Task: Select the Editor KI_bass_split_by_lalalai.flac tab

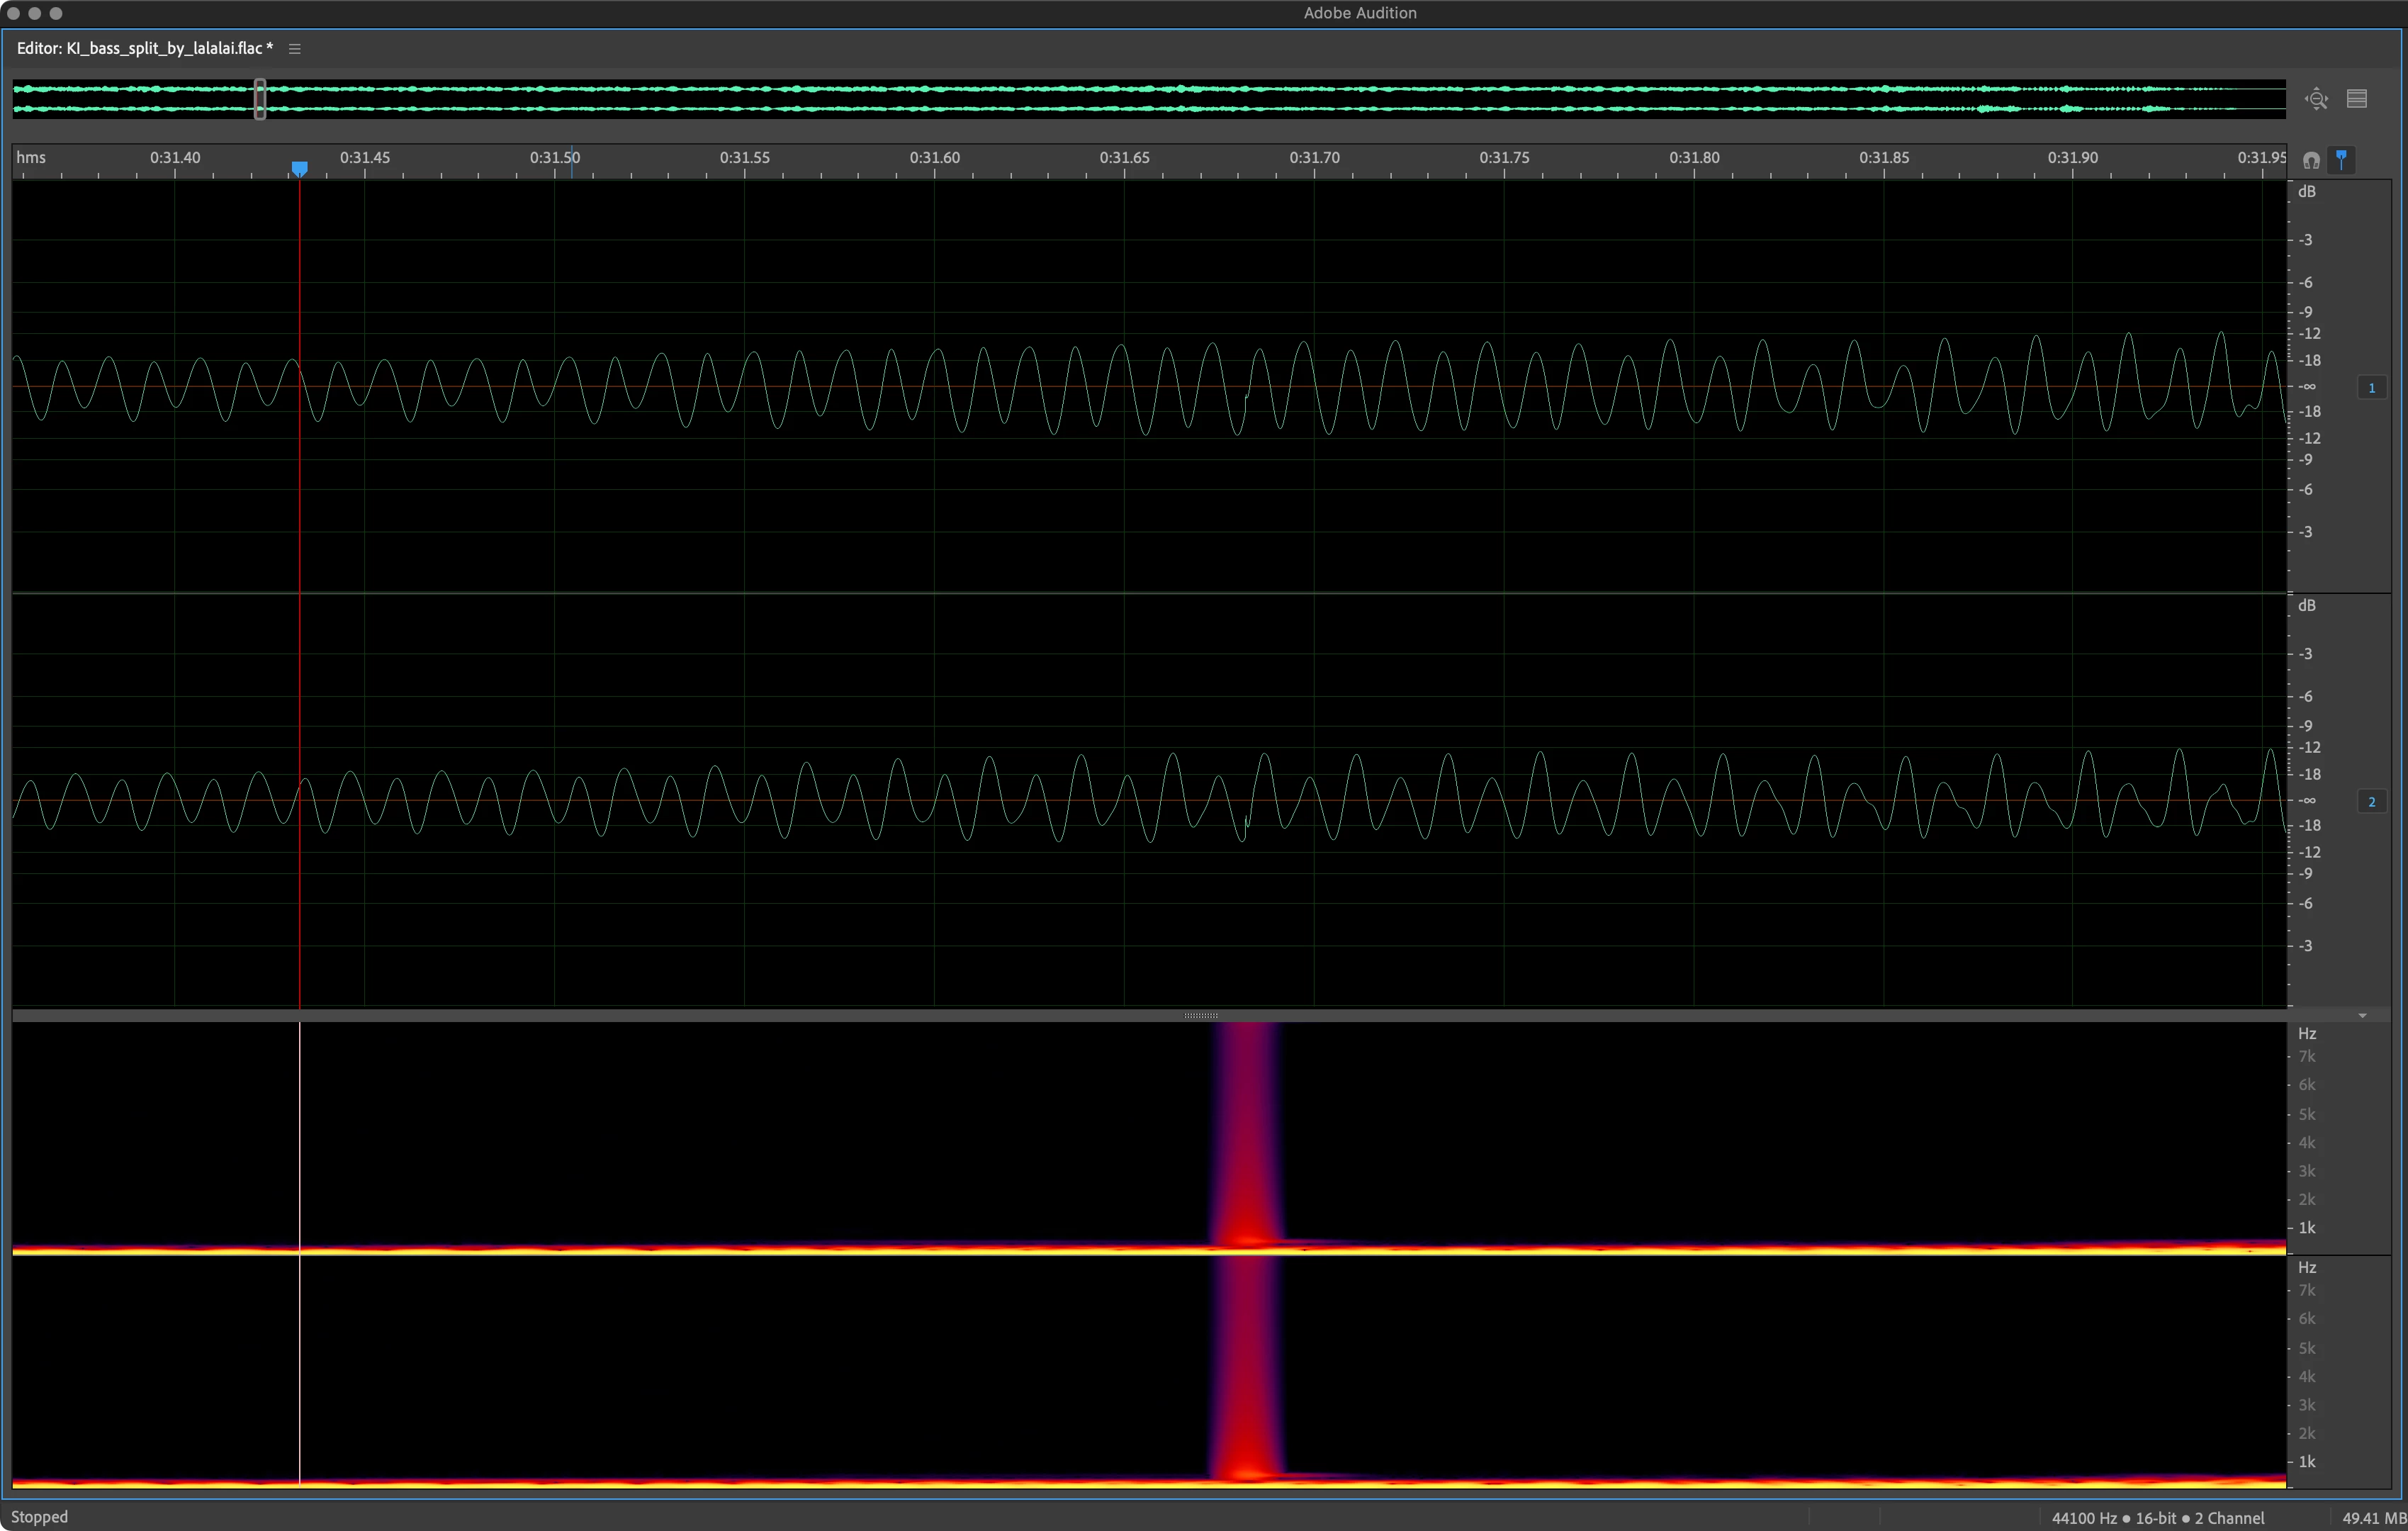Action: click(x=145, y=48)
